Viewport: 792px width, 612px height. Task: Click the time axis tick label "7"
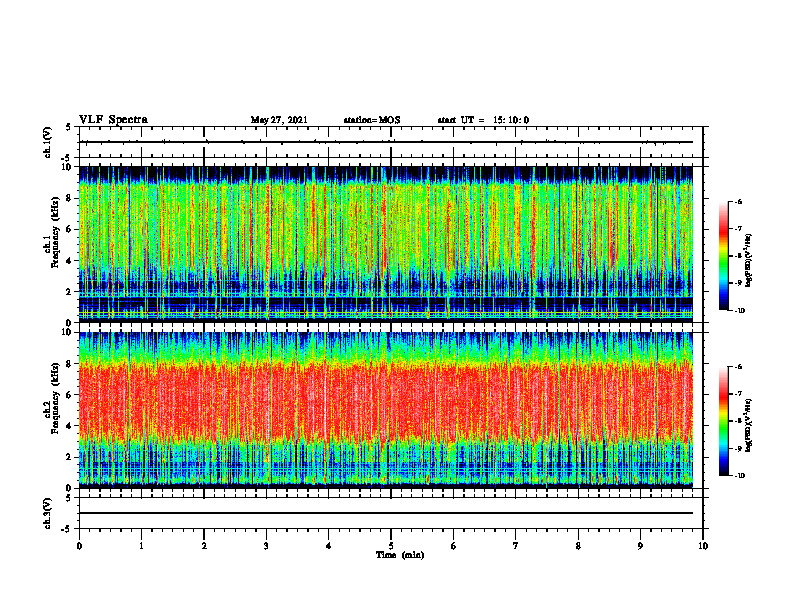(516, 546)
